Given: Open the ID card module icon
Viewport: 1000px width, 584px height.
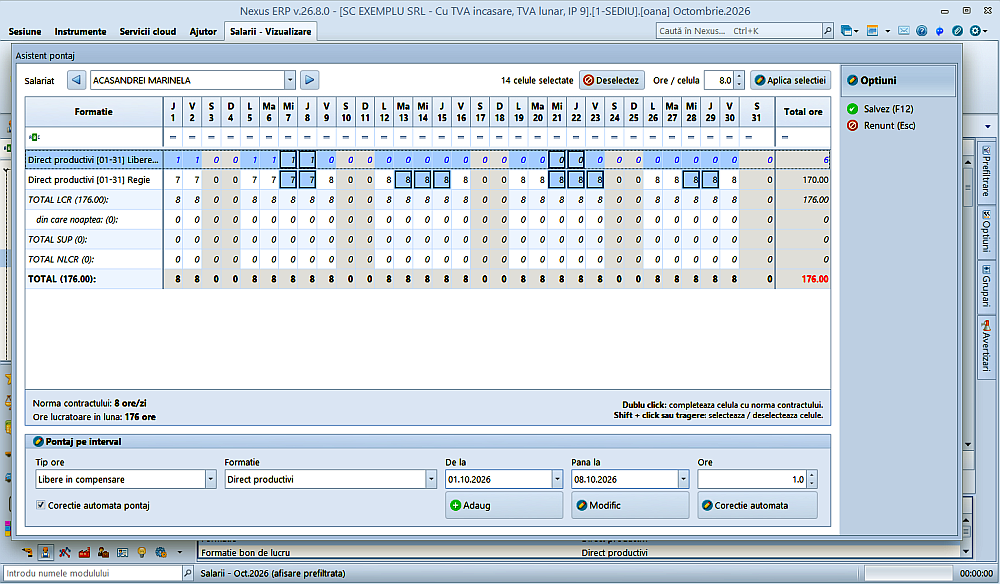Looking at the screenshot, I should (x=122, y=552).
